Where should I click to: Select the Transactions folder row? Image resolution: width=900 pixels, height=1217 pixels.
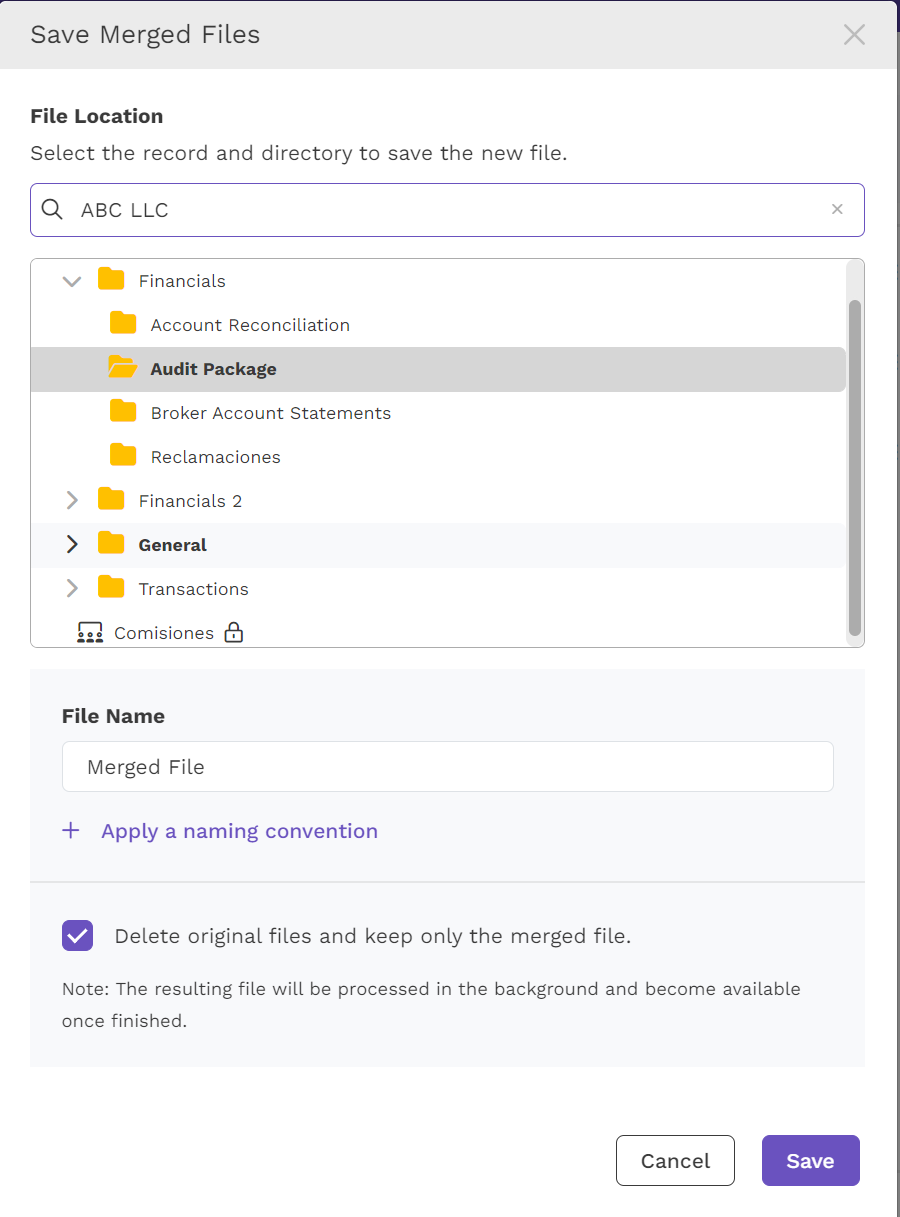tap(438, 588)
